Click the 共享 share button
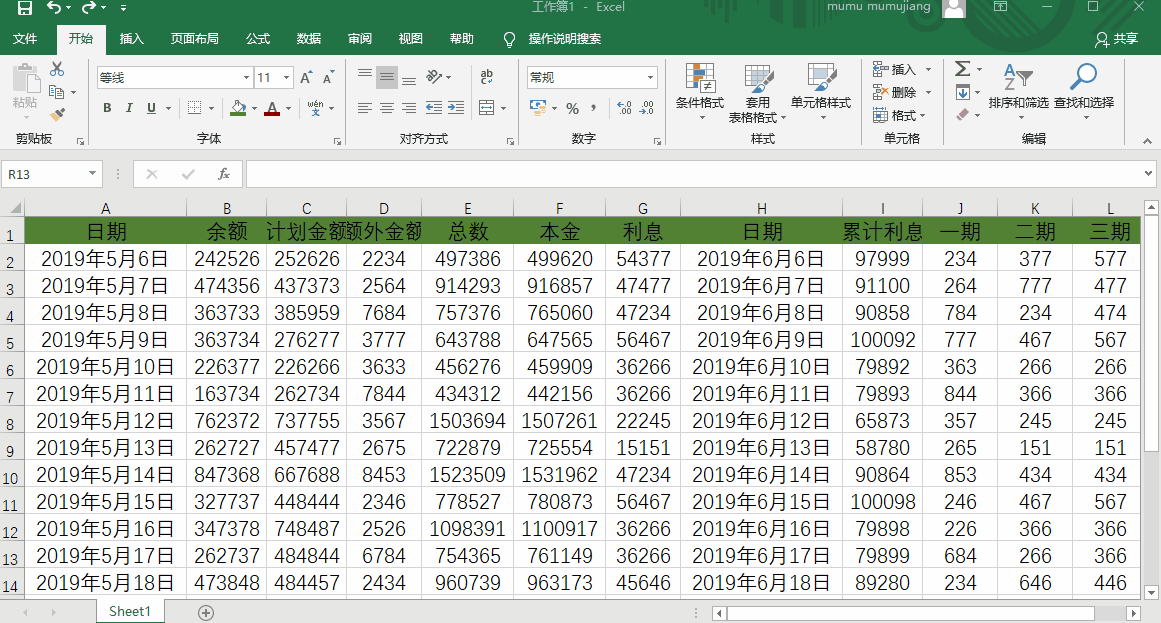 [1117, 39]
